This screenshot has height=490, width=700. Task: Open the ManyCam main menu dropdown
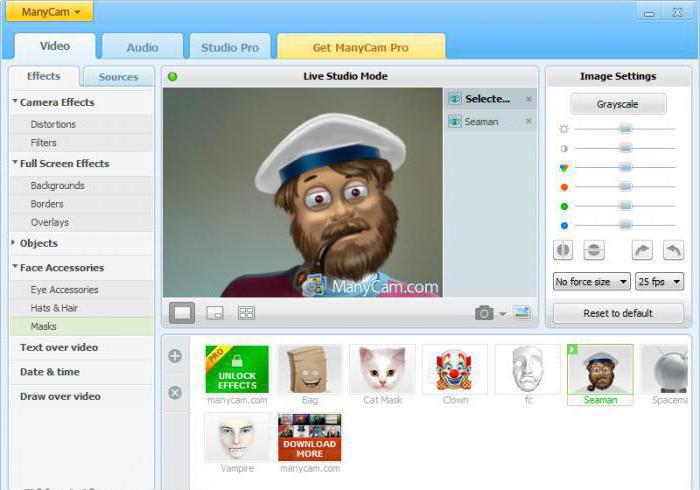click(50, 12)
